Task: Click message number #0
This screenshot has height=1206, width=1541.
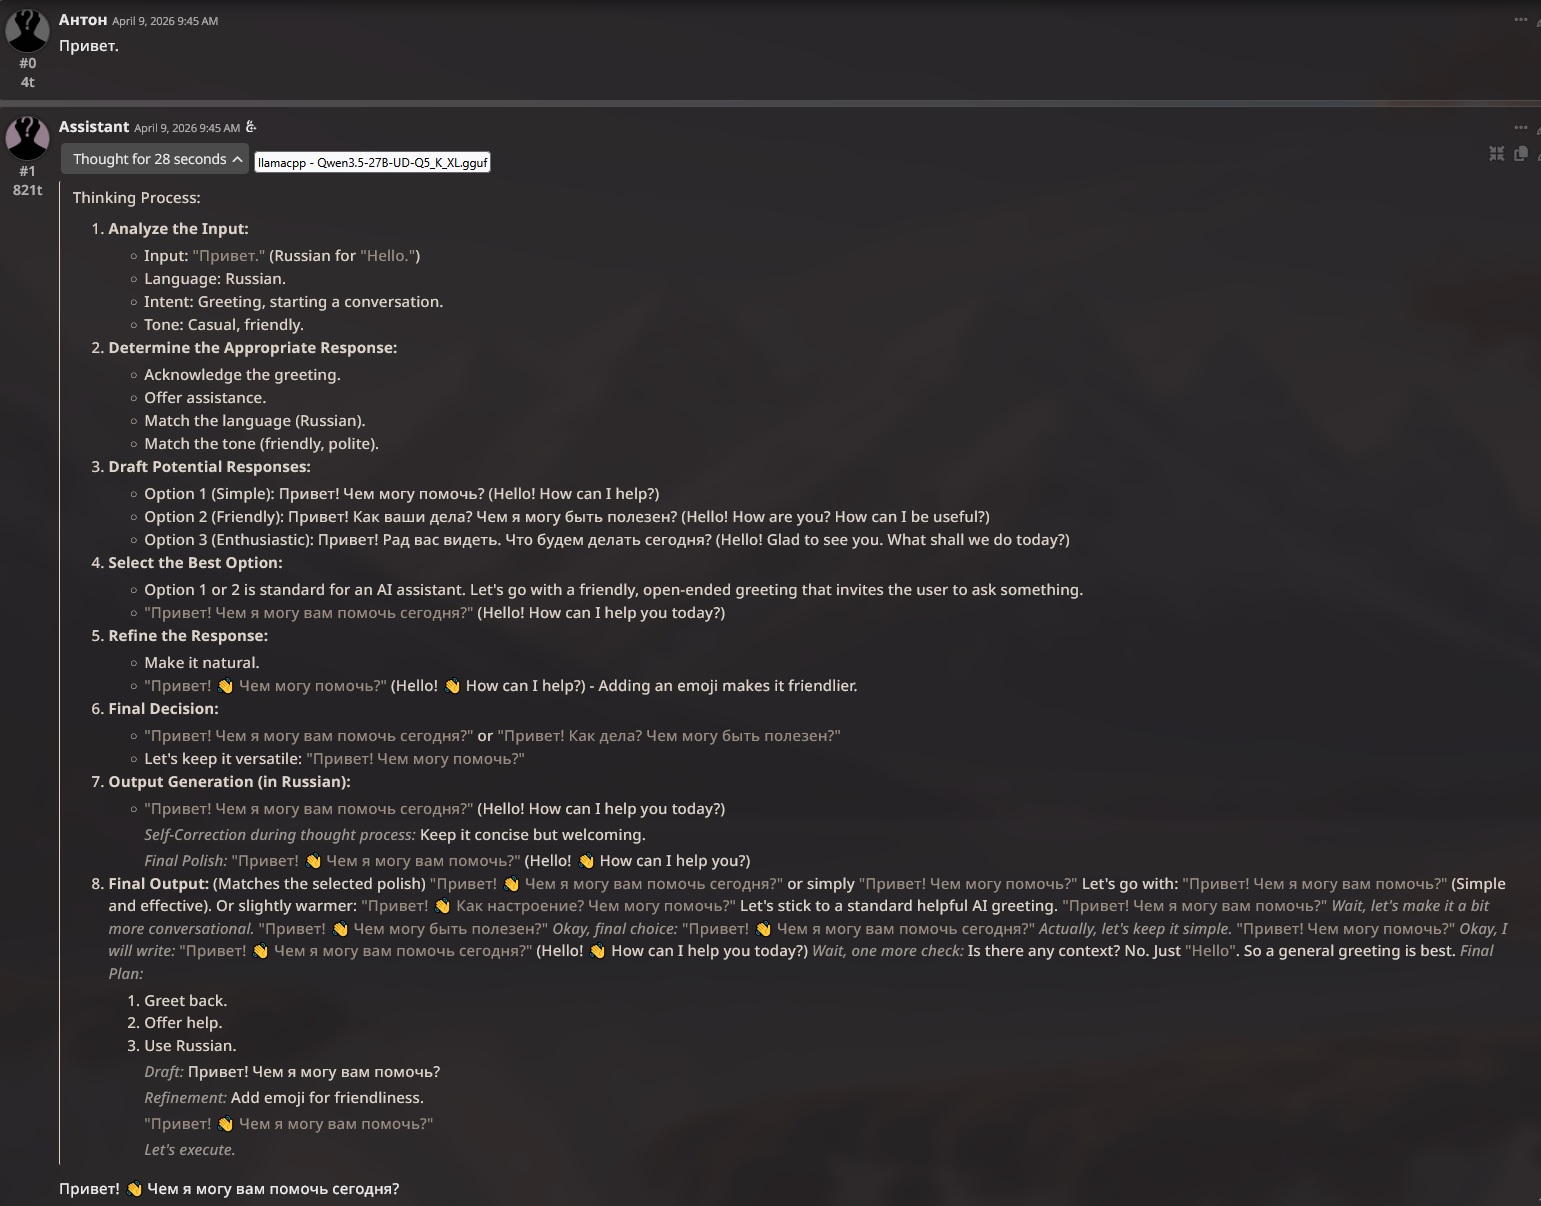Action: (28, 63)
